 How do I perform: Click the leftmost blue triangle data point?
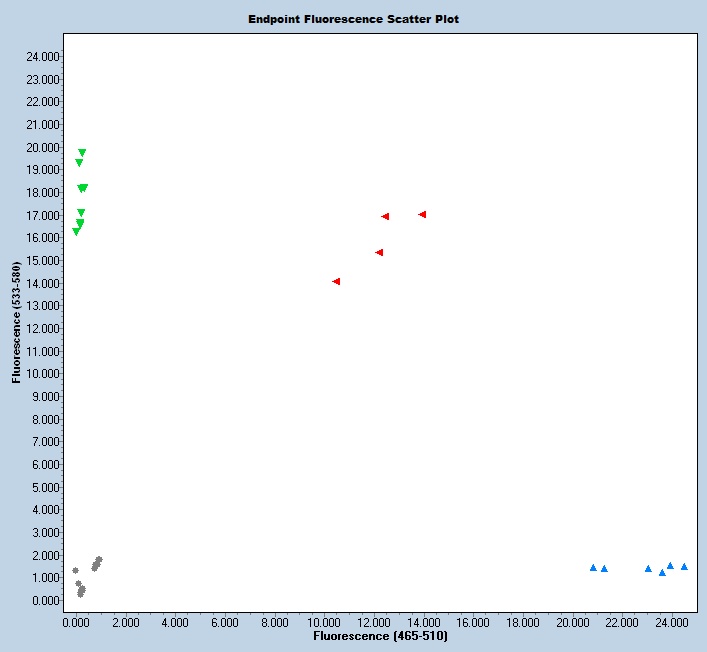pos(593,567)
